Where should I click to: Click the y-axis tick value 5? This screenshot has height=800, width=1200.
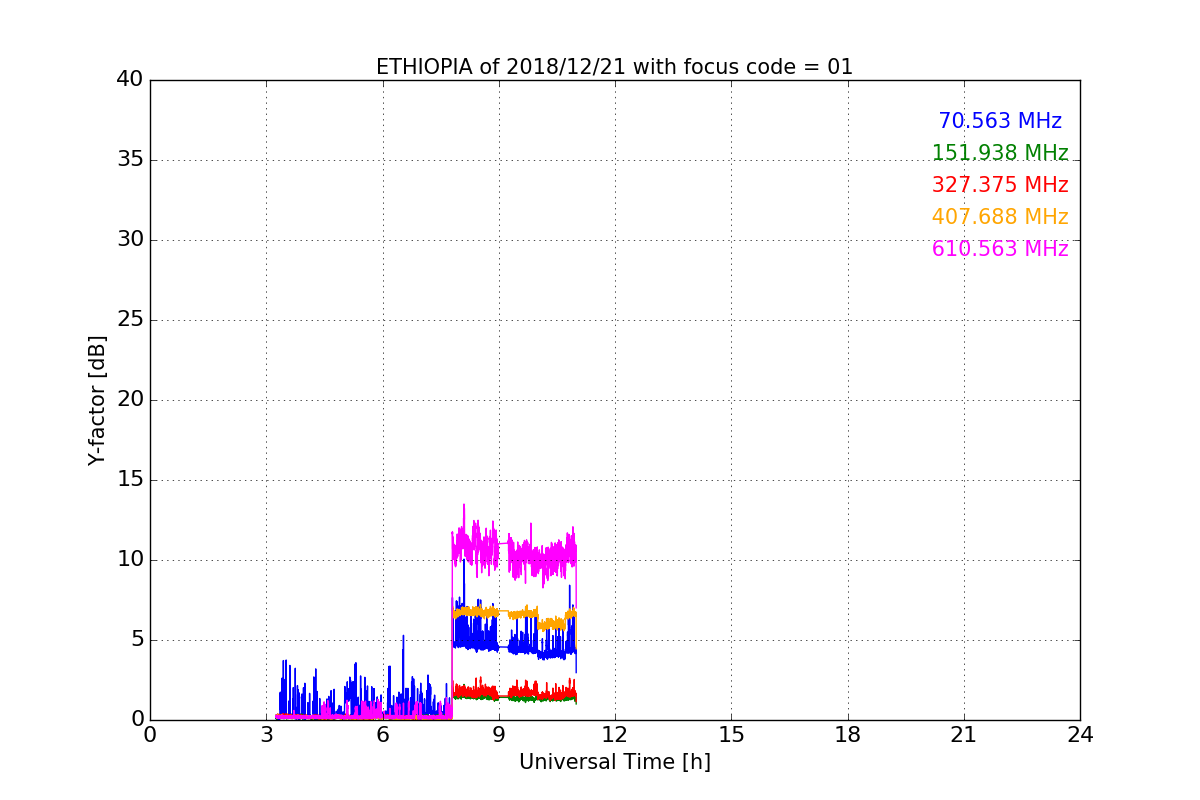pyautogui.click(x=137, y=640)
